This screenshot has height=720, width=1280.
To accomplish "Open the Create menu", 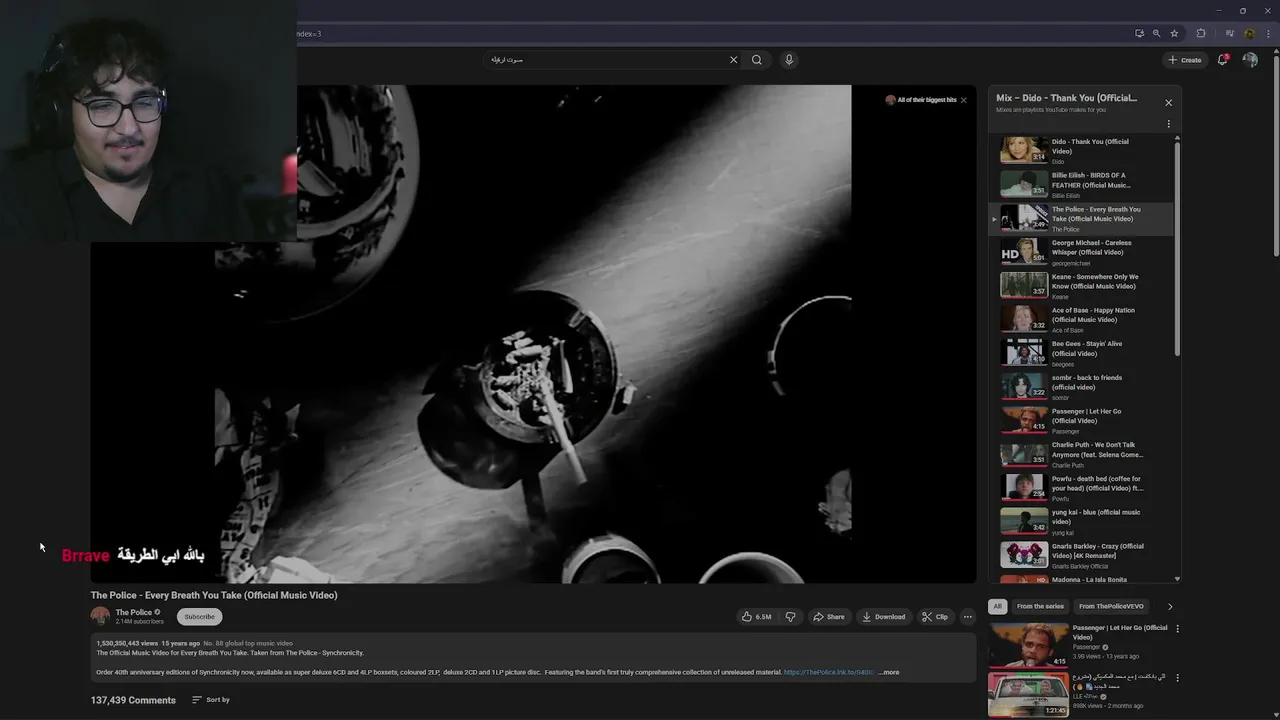I will (x=1185, y=60).
